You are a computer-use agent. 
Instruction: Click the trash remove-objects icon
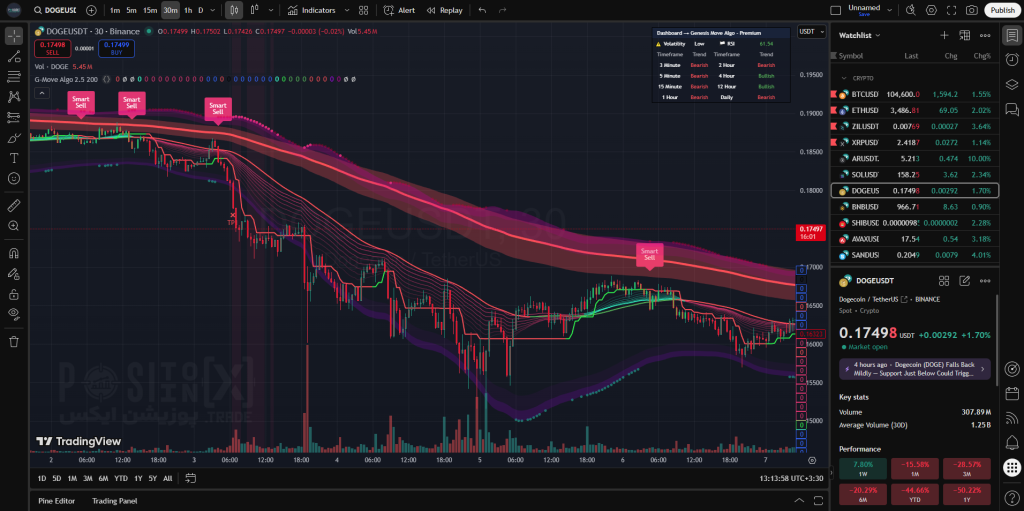point(14,341)
